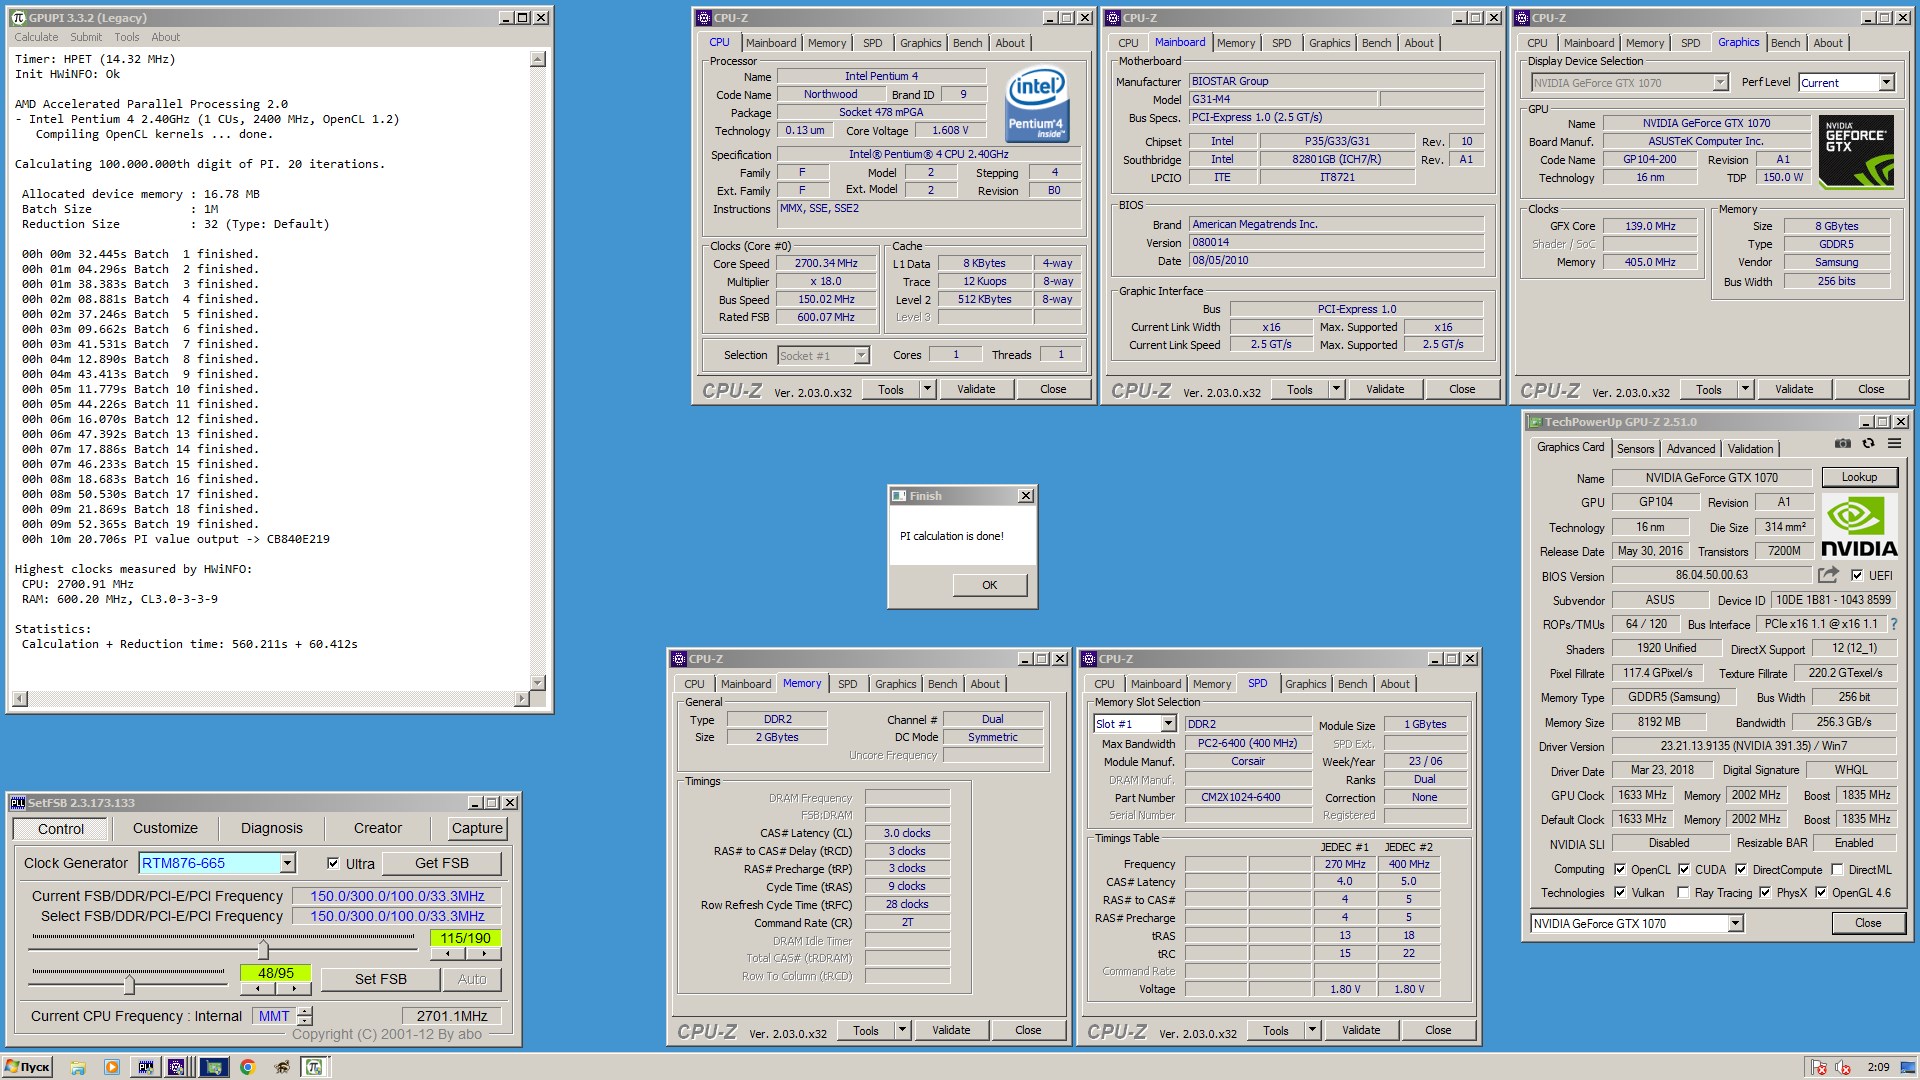Viewport: 1920px width, 1080px height.
Task: Toggle the UEFI checkbox in GPU-Z
Action: point(1857,576)
